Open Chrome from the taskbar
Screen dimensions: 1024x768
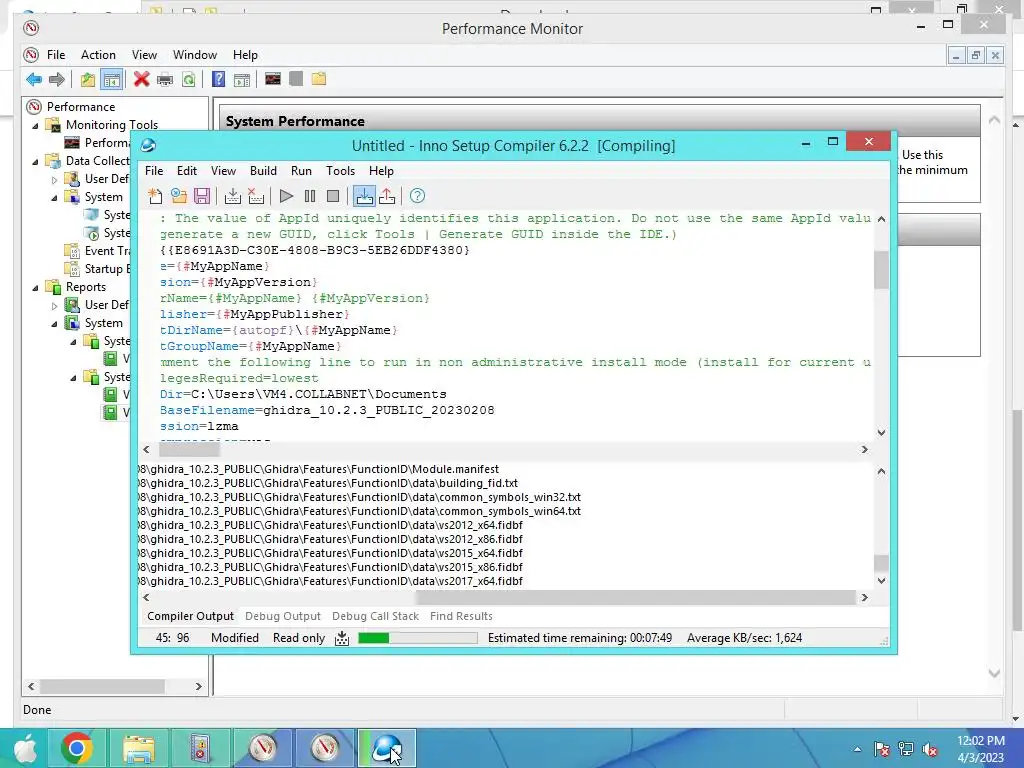76,748
